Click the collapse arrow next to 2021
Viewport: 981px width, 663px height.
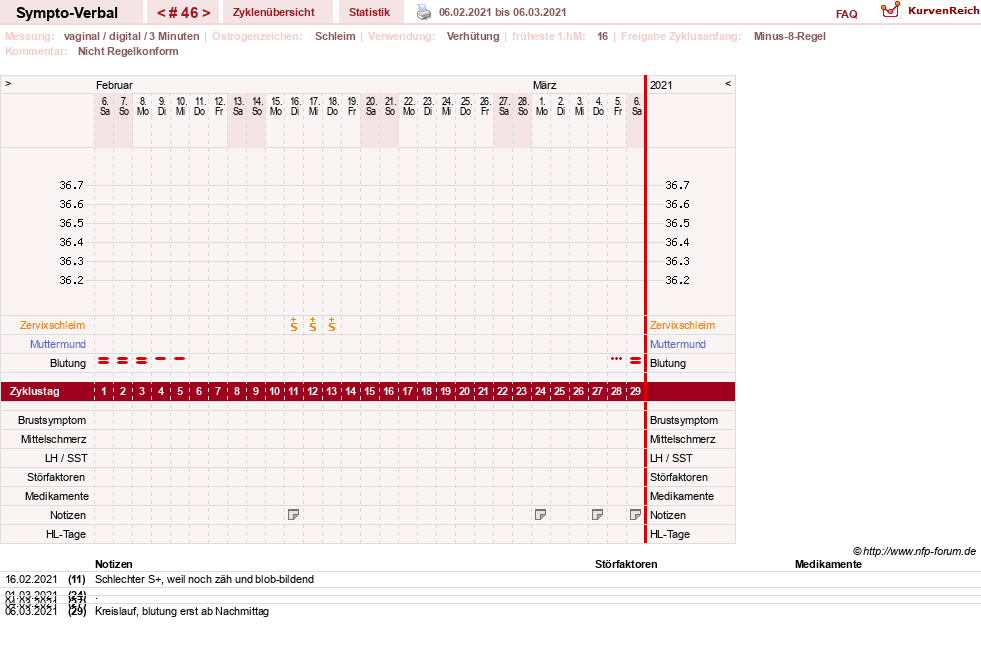click(728, 83)
